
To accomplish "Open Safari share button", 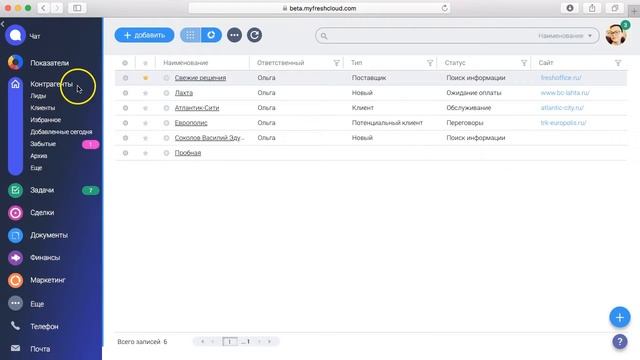I will 592,8.
